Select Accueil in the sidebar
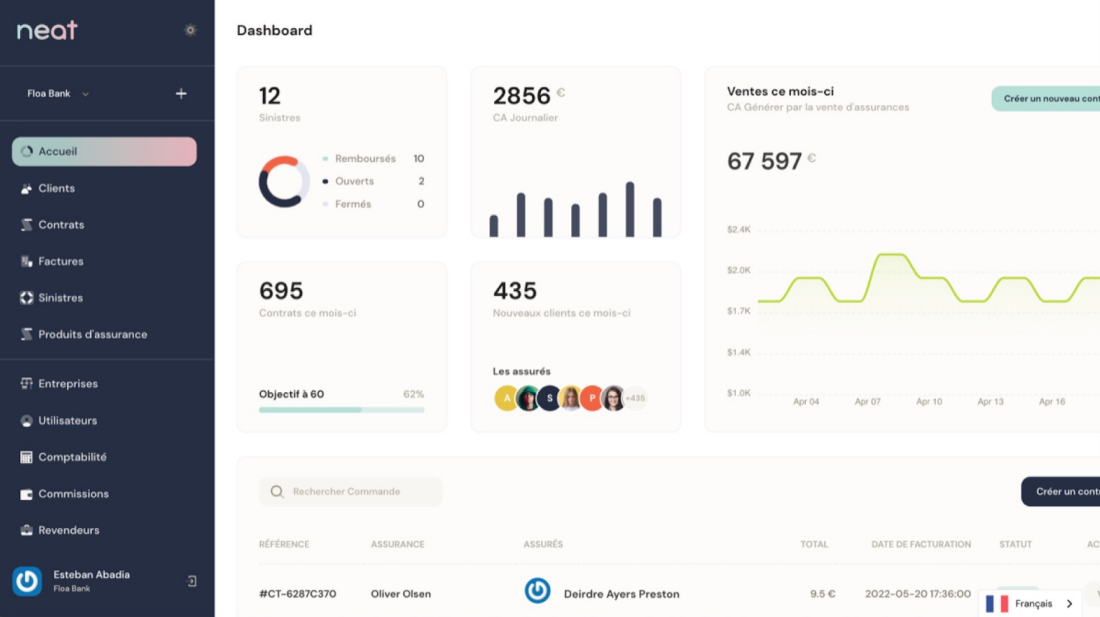 [x=104, y=151]
